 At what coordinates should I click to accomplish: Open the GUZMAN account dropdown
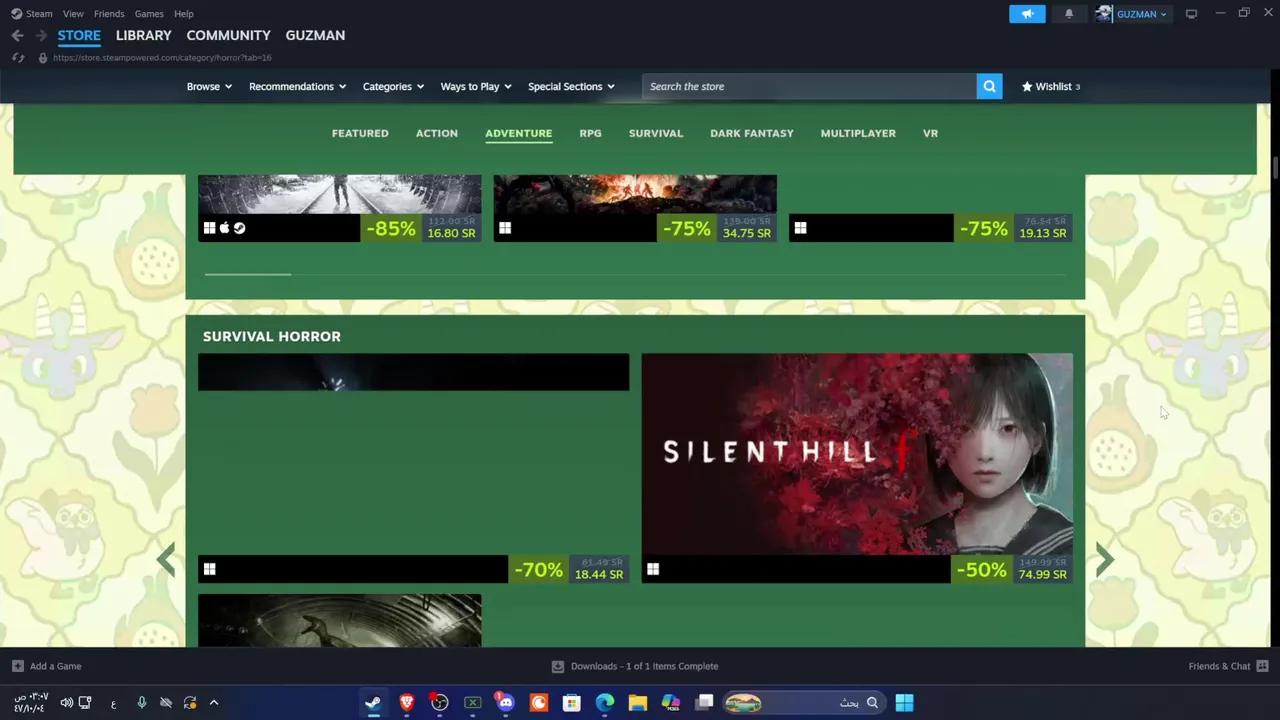[x=1132, y=14]
